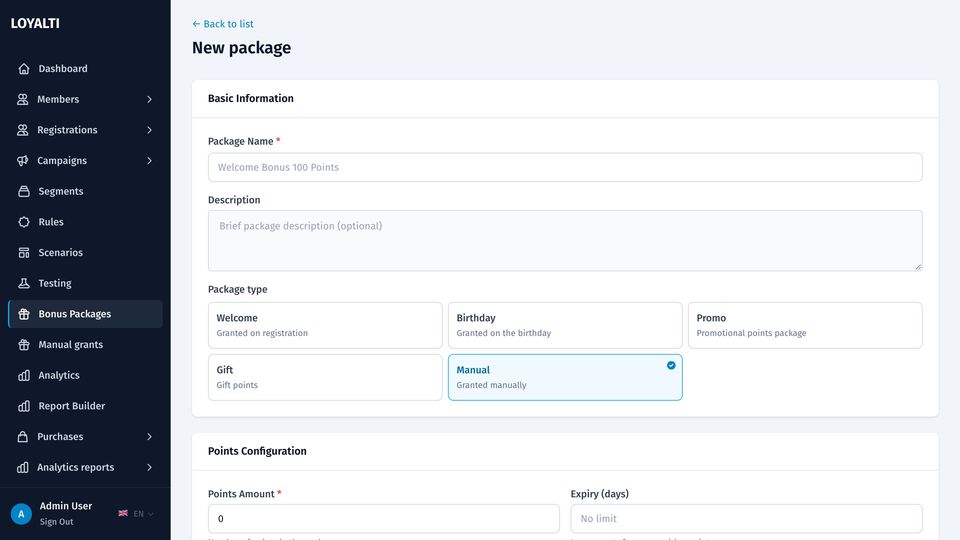Viewport: 960px width, 540px height.
Task: Expand the Purchases submenu chevron
Action: coord(149,437)
